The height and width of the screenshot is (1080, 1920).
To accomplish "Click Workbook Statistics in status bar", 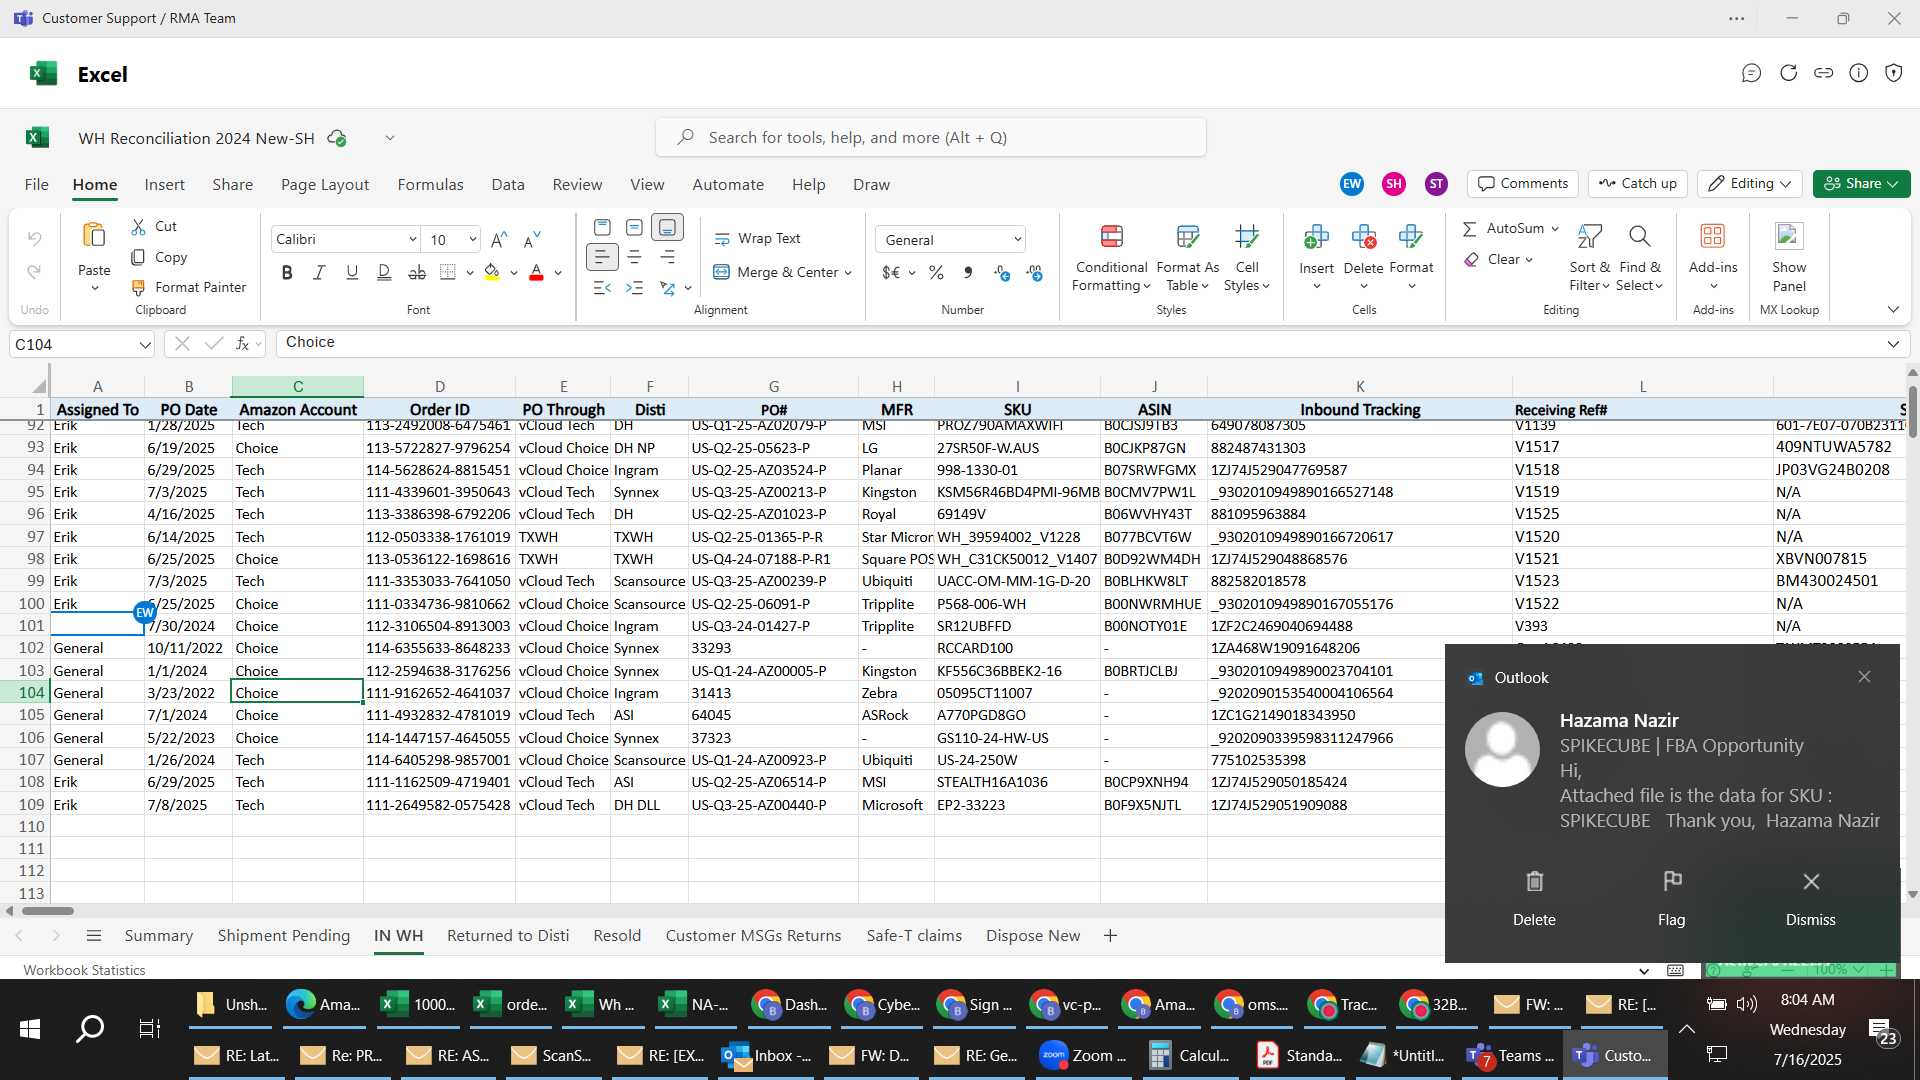I will (84, 970).
